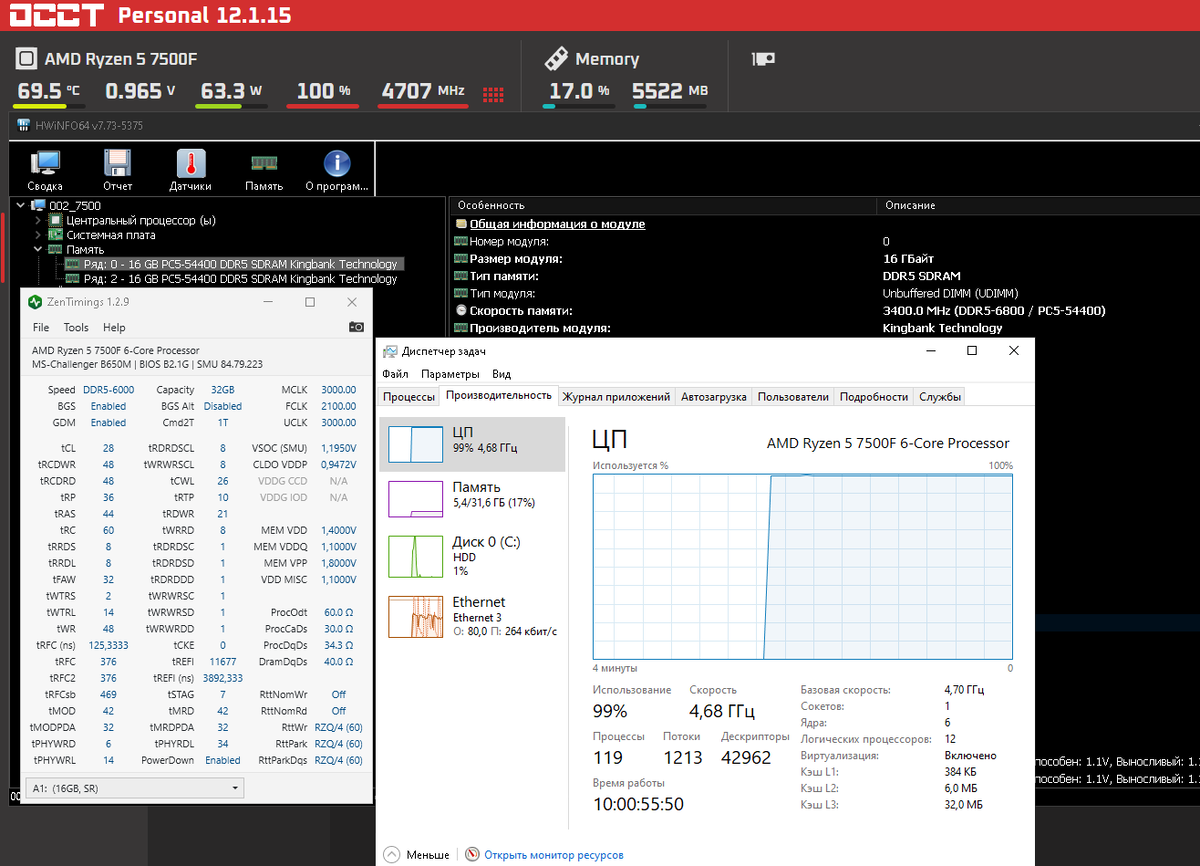
Task: Open the ZenTimings Tools menu
Action: pyautogui.click(x=76, y=327)
